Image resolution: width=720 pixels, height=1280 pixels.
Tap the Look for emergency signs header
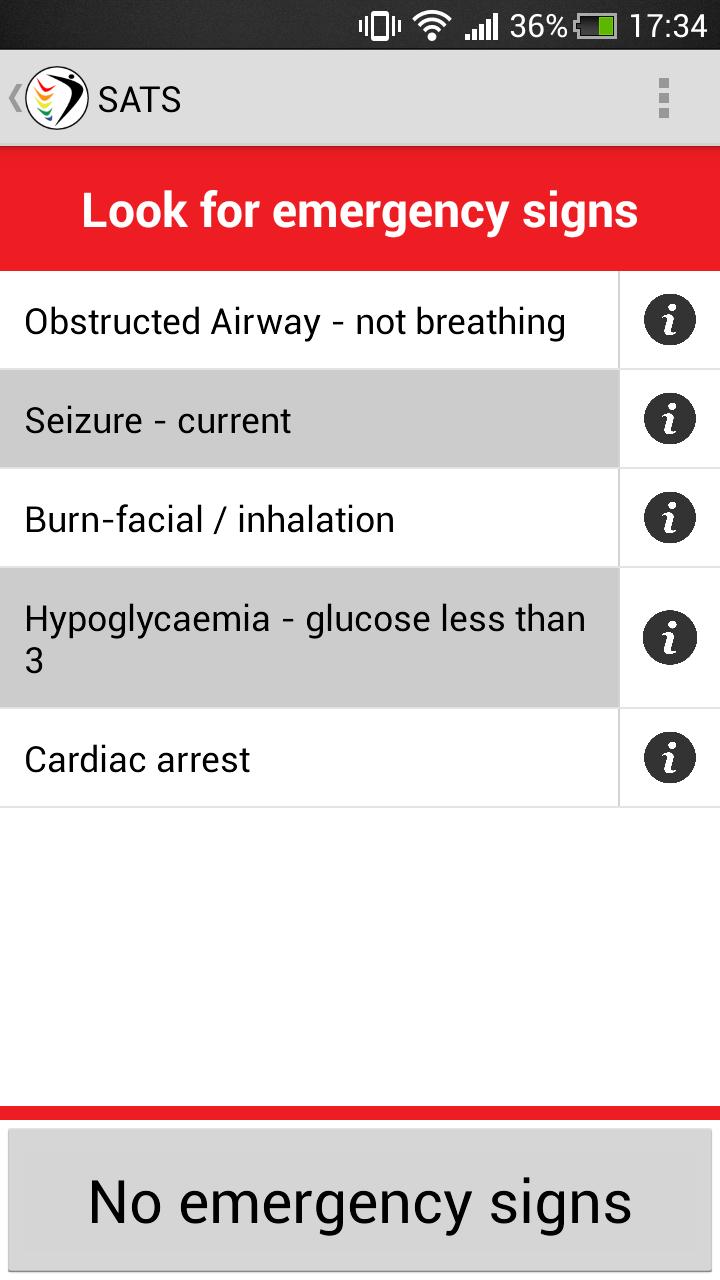[x=360, y=211]
